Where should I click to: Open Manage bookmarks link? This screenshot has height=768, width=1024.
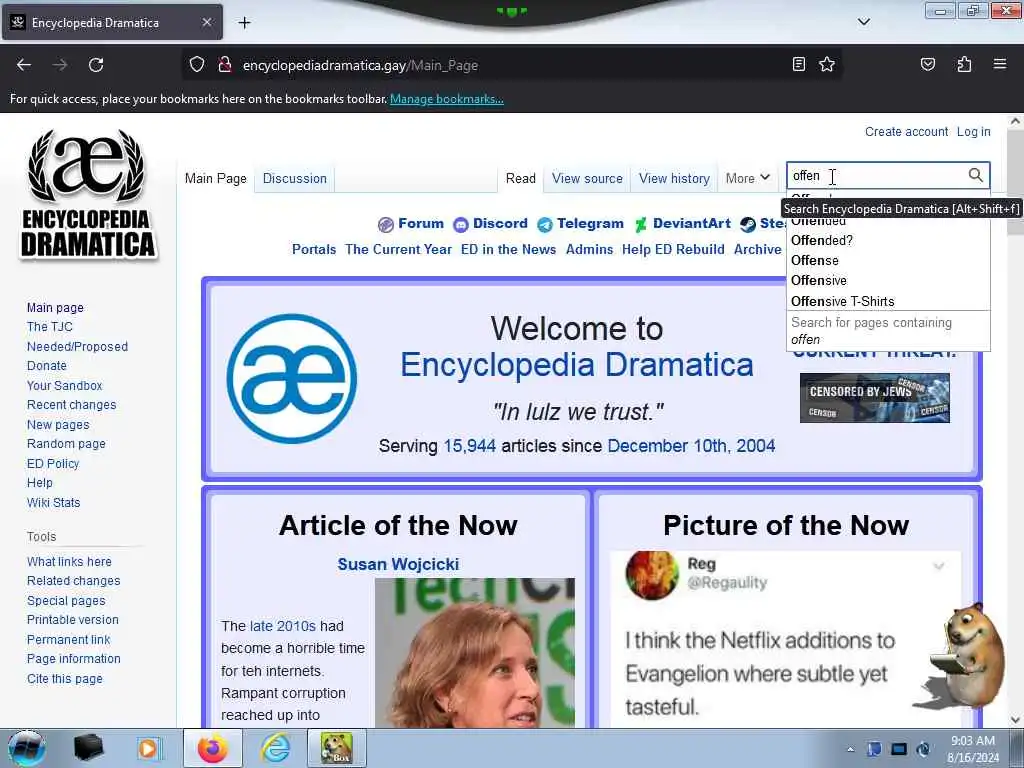point(447,99)
